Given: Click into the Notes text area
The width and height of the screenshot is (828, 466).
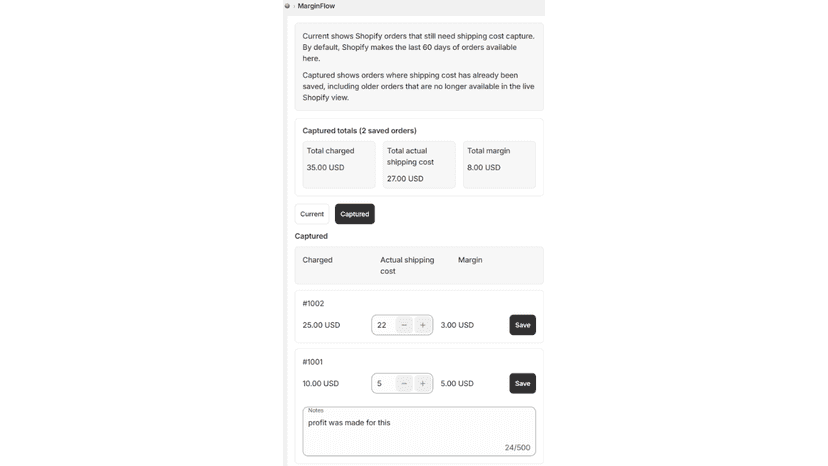Looking at the screenshot, I should point(419,432).
